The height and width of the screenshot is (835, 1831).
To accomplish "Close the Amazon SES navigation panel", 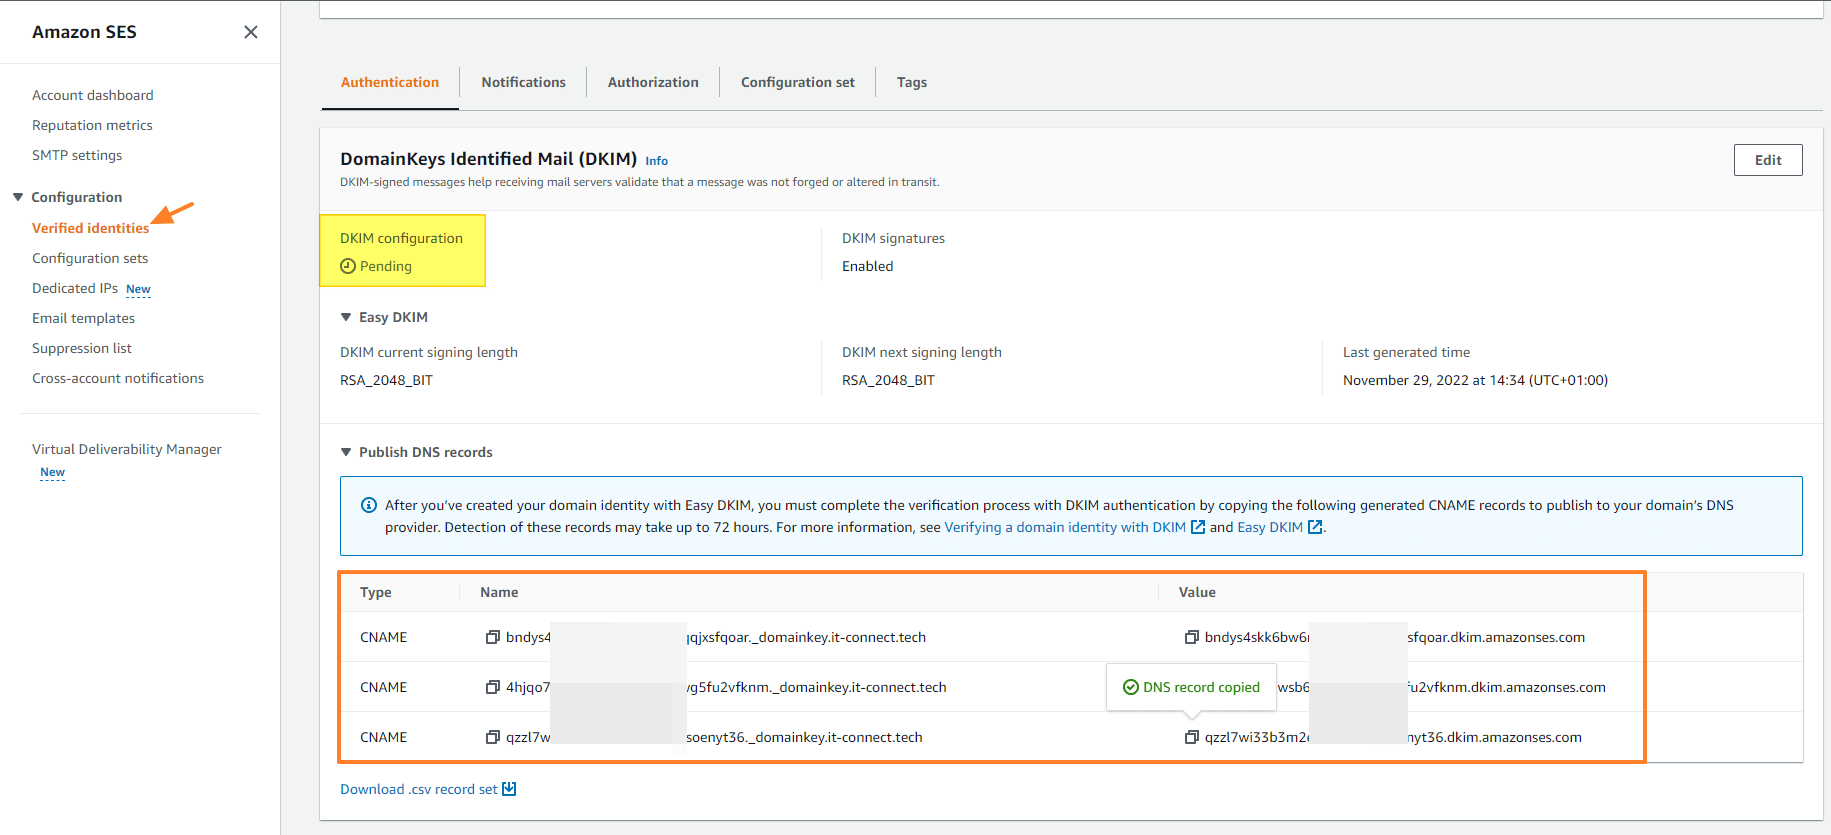I will pos(251,32).
